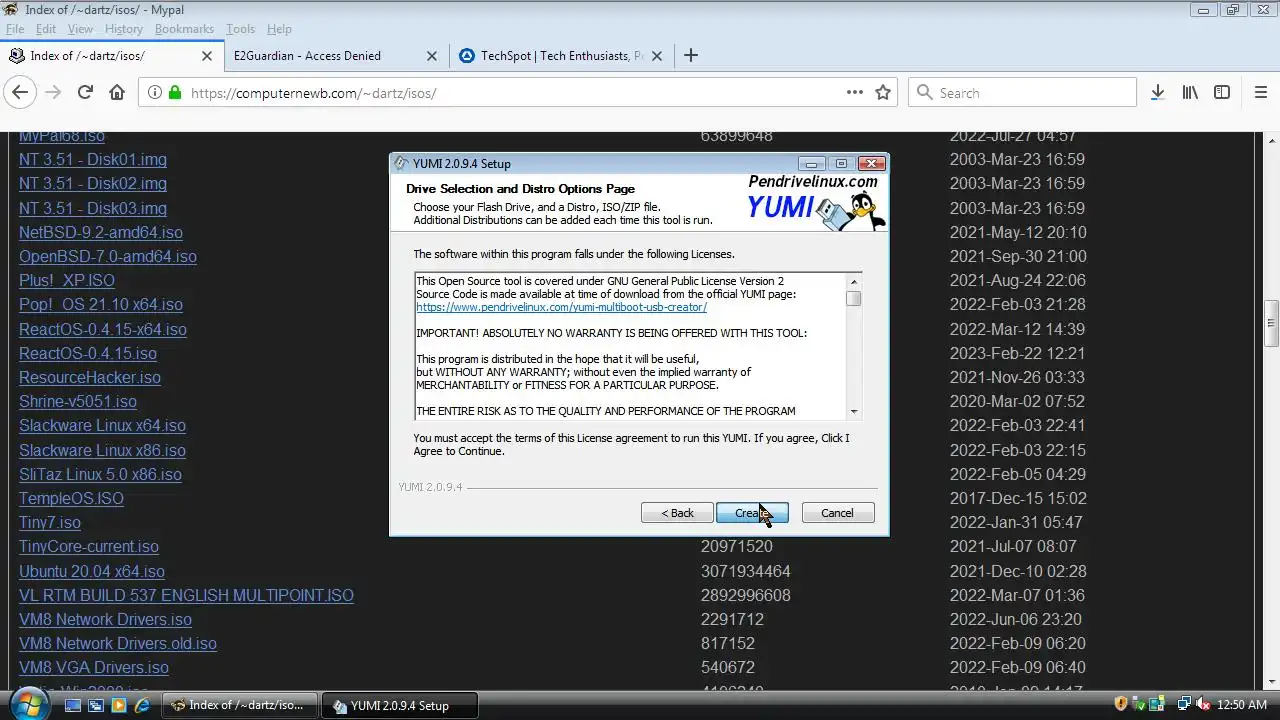Open Help menu in Mypal
The image size is (1280, 720).
279,29
